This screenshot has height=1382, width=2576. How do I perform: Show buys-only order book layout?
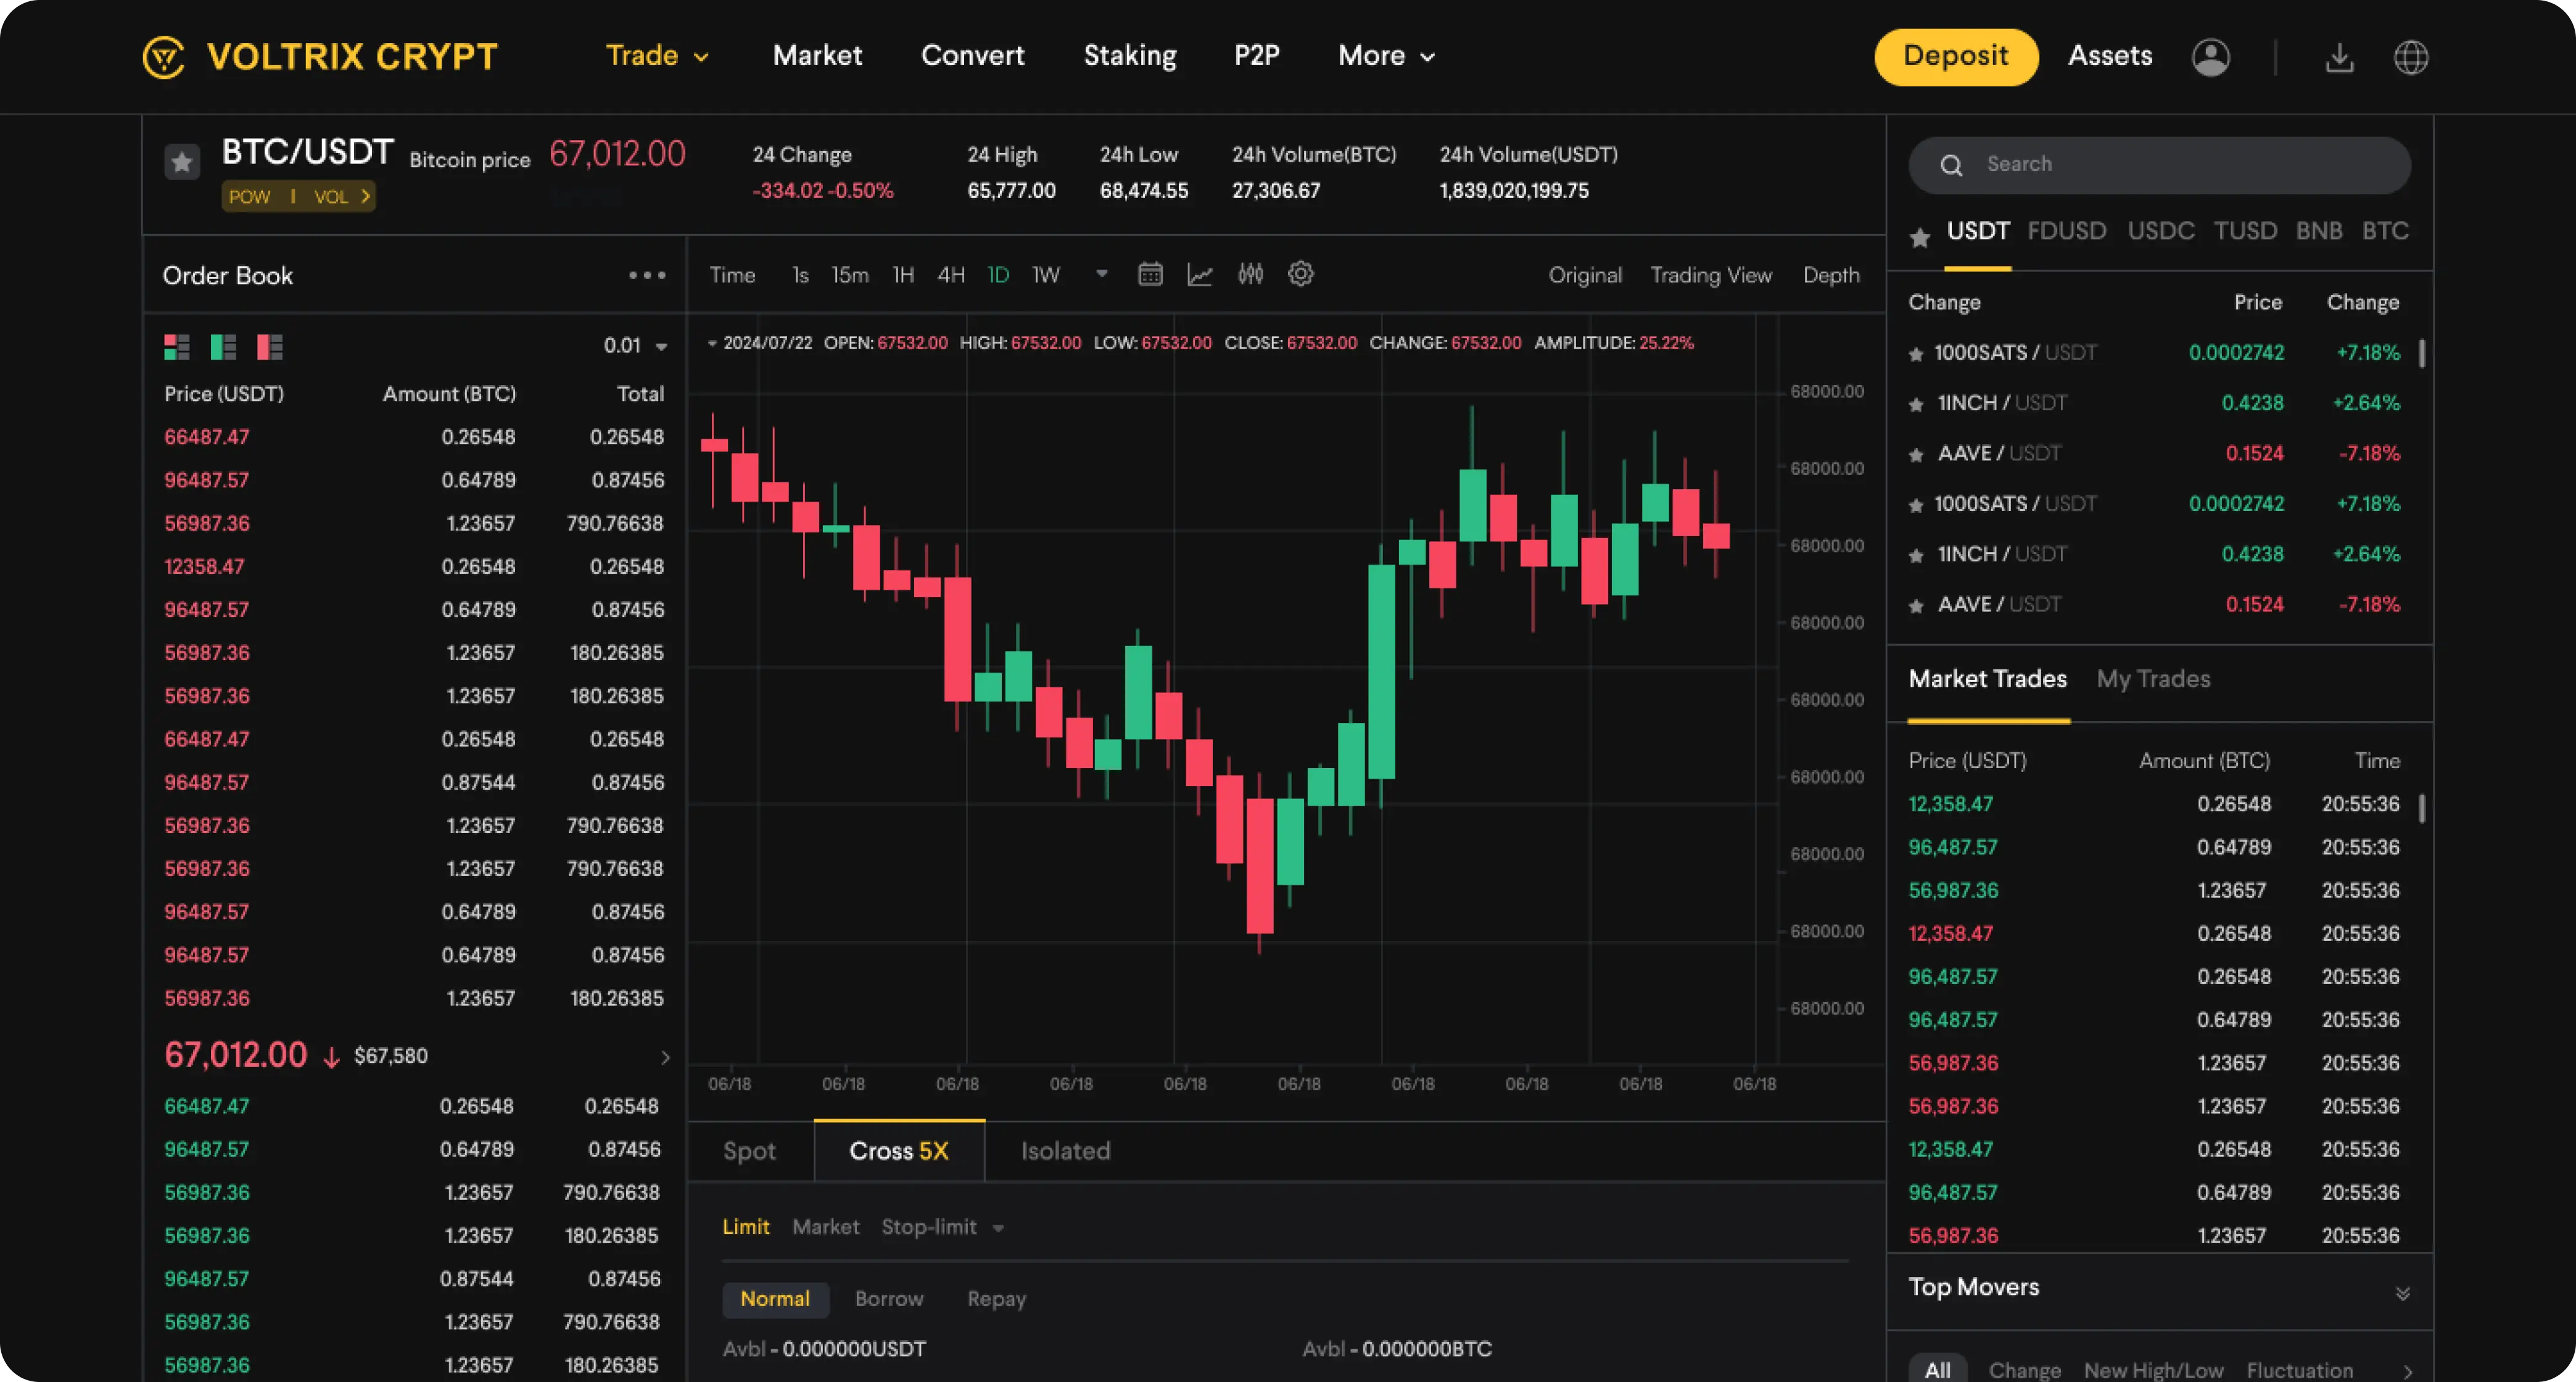point(223,347)
